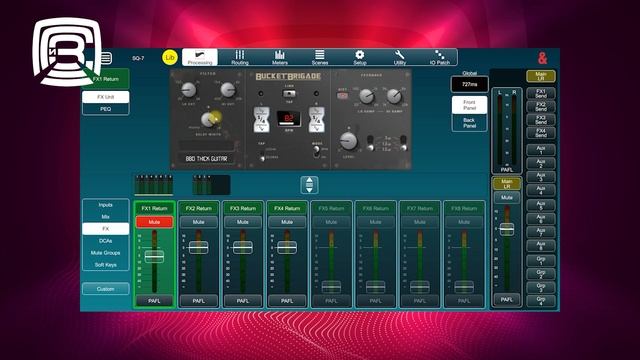Image resolution: width=640 pixels, height=360 pixels.
Task: Click the red ampersand logo icon
Action: coord(542,58)
